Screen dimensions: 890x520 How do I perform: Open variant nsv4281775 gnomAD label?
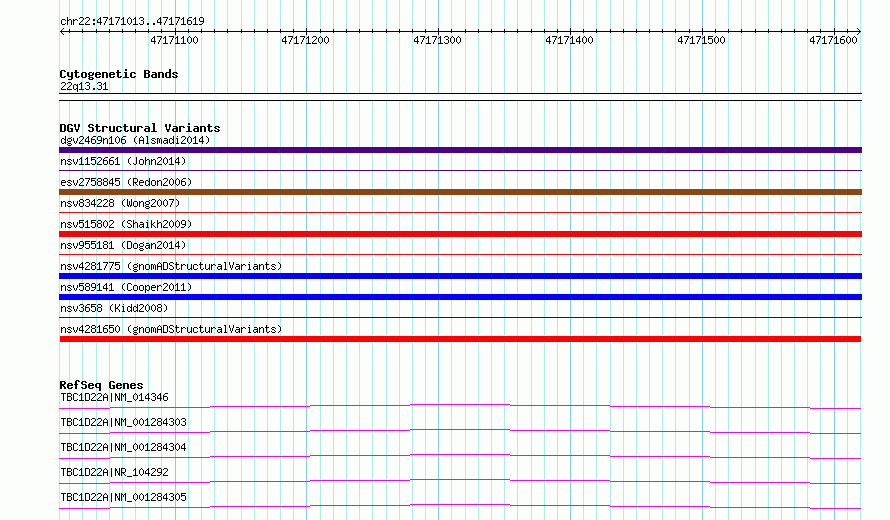coord(171,266)
